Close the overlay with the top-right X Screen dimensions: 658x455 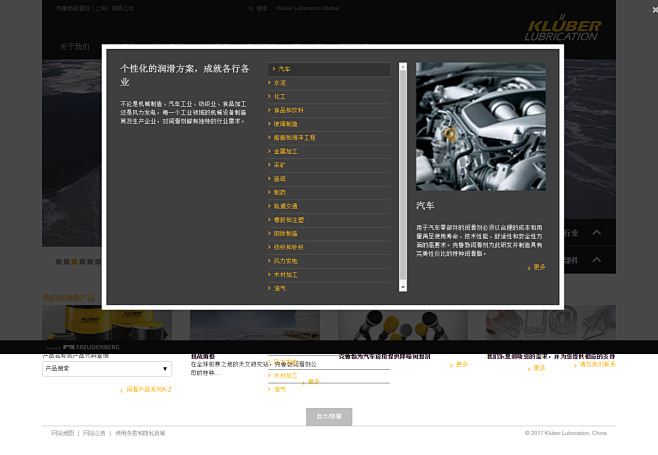pos(655,10)
